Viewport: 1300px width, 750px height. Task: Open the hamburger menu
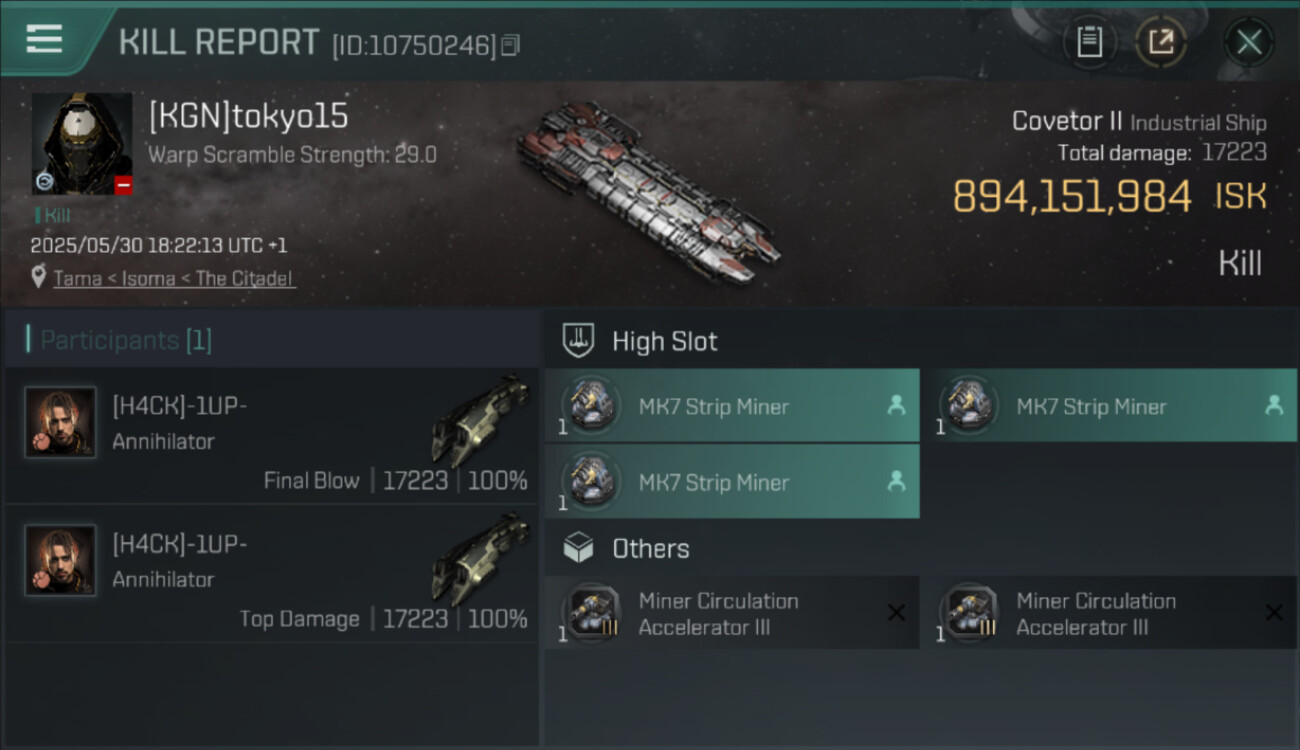(44, 40)
